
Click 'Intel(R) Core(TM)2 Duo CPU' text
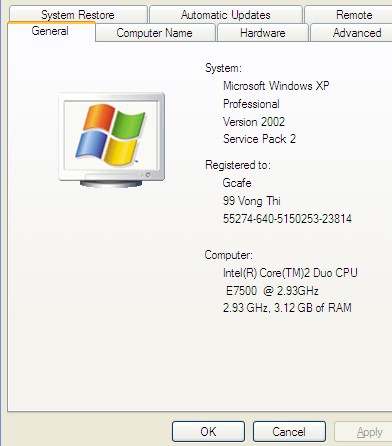click(x=290, y=273)
